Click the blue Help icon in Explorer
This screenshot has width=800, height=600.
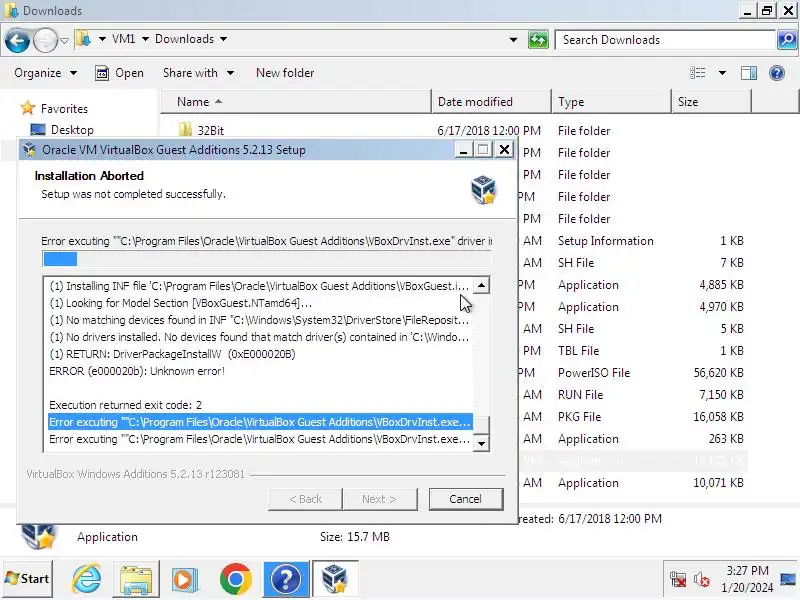tap(777, 73)
